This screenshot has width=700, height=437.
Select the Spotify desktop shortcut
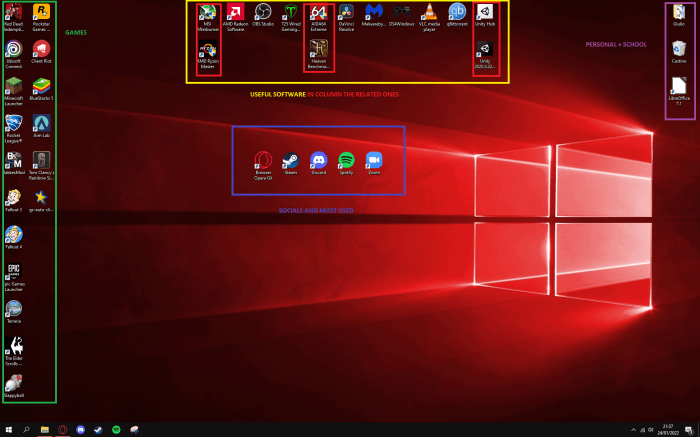(346, 163)
